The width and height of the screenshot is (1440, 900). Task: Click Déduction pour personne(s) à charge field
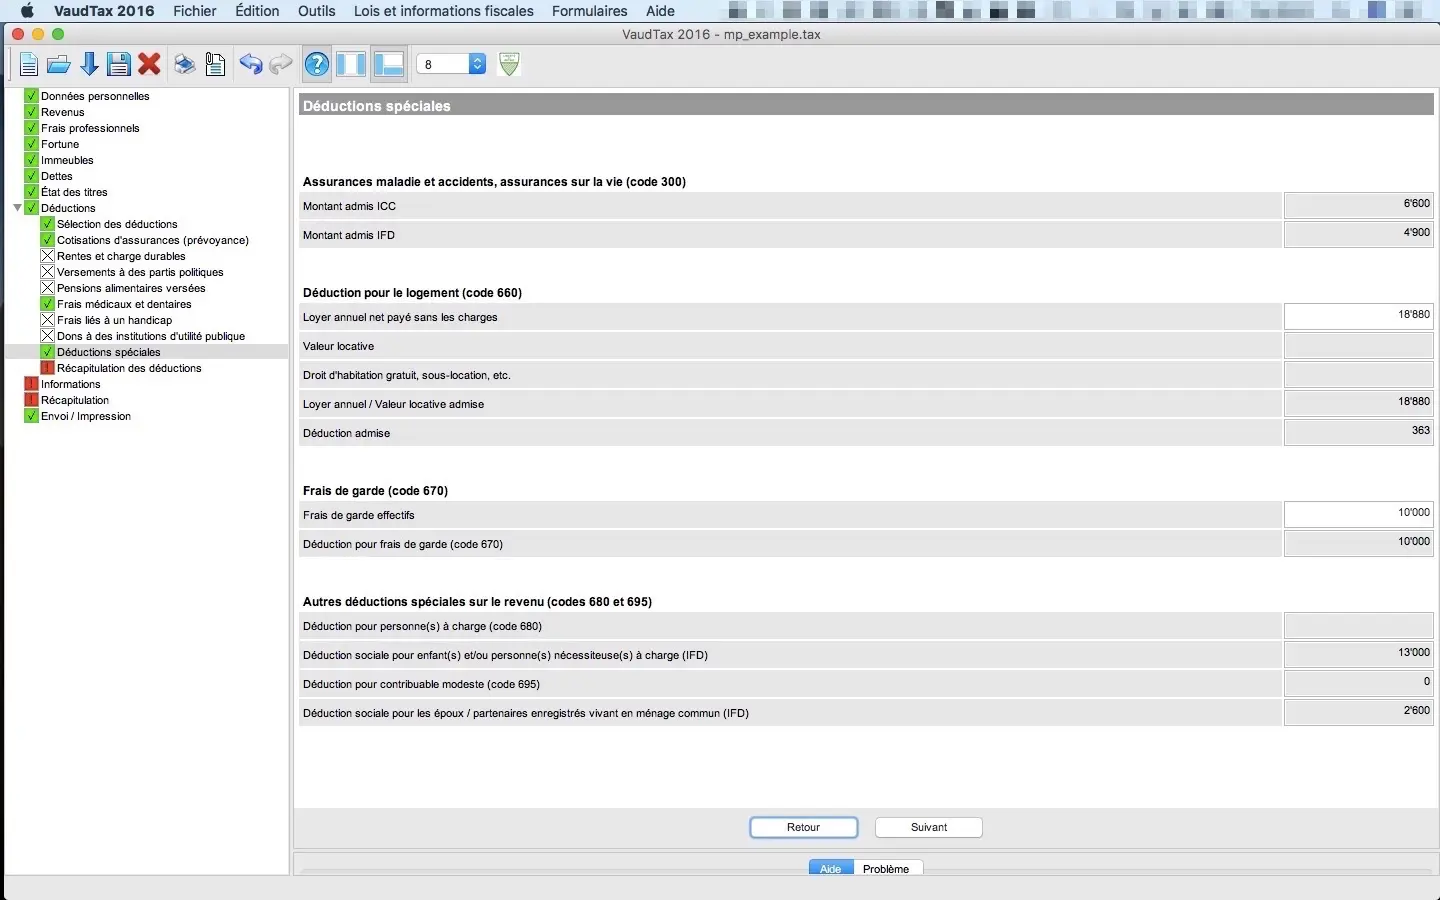[x=1359, y=625]
